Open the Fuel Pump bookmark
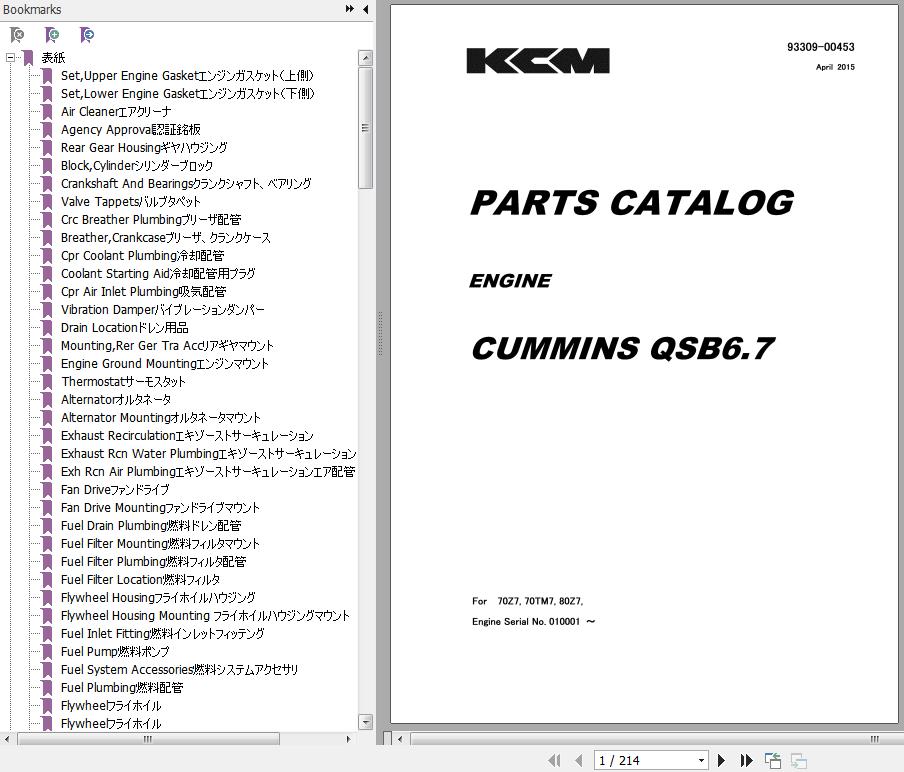Screen dimensions: 904x772 [x=115, y=652]
